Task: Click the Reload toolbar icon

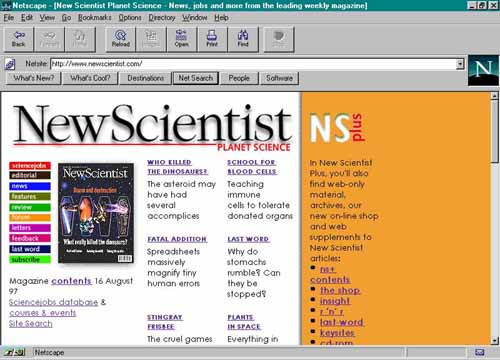Action: 120,39
